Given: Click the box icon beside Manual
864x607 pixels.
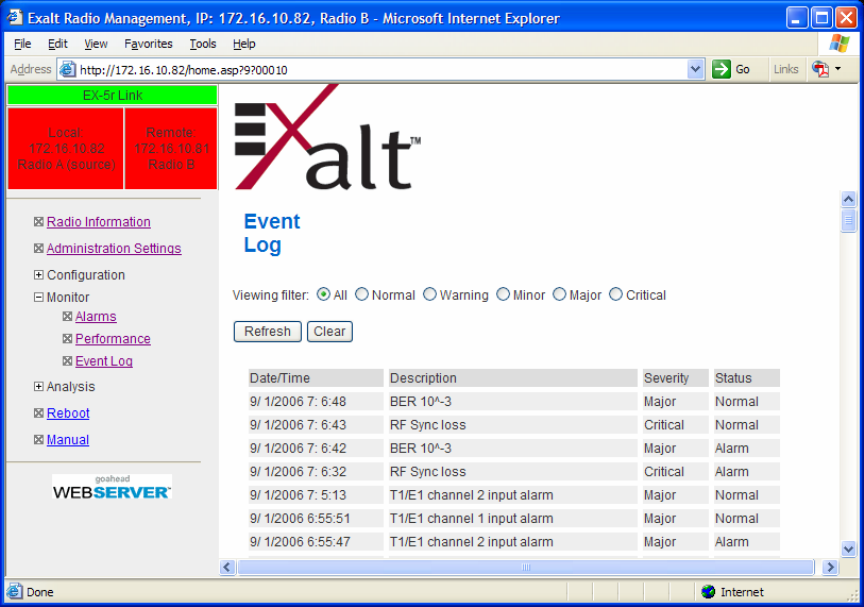Looking at the screenshot, I should pyautogui.click(x=39, y=439).
